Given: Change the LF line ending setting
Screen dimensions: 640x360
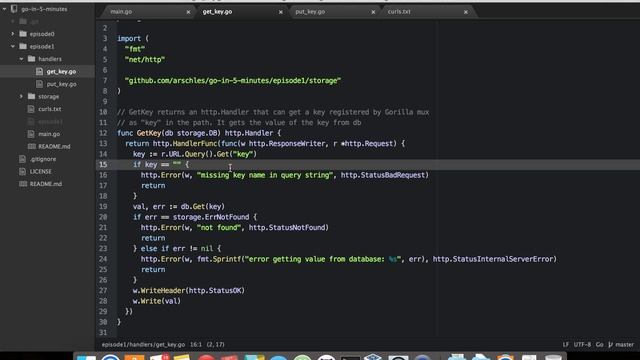Looking at the screenshot, I should (565, 344).
